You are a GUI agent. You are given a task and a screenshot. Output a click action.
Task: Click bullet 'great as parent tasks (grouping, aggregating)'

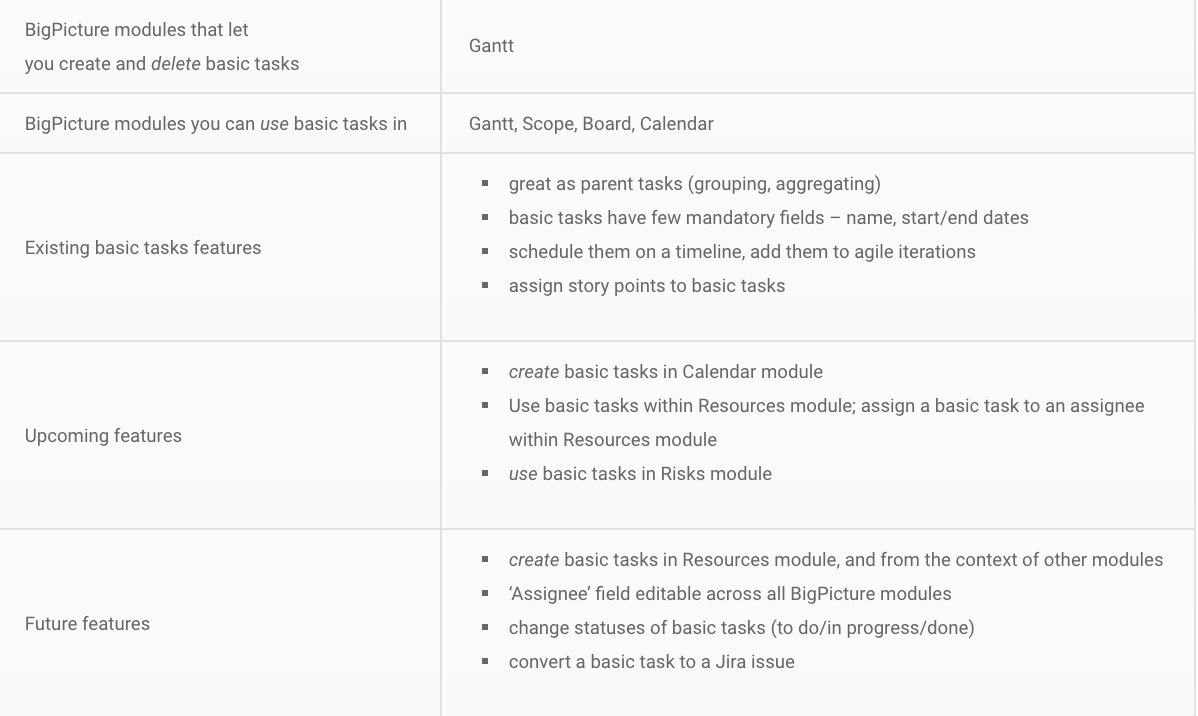[695, 183]
